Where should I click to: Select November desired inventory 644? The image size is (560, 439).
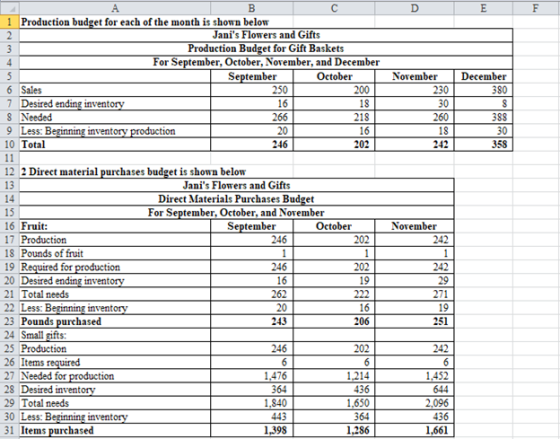pos(414,389)
